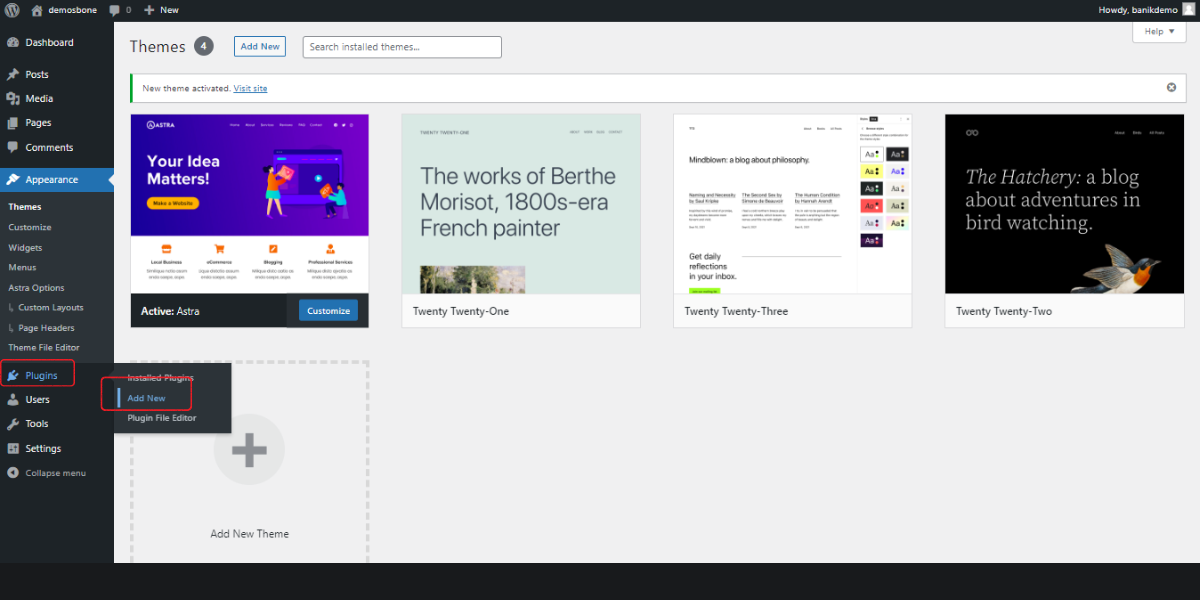Open Menus under Appearance

point(22,267)
